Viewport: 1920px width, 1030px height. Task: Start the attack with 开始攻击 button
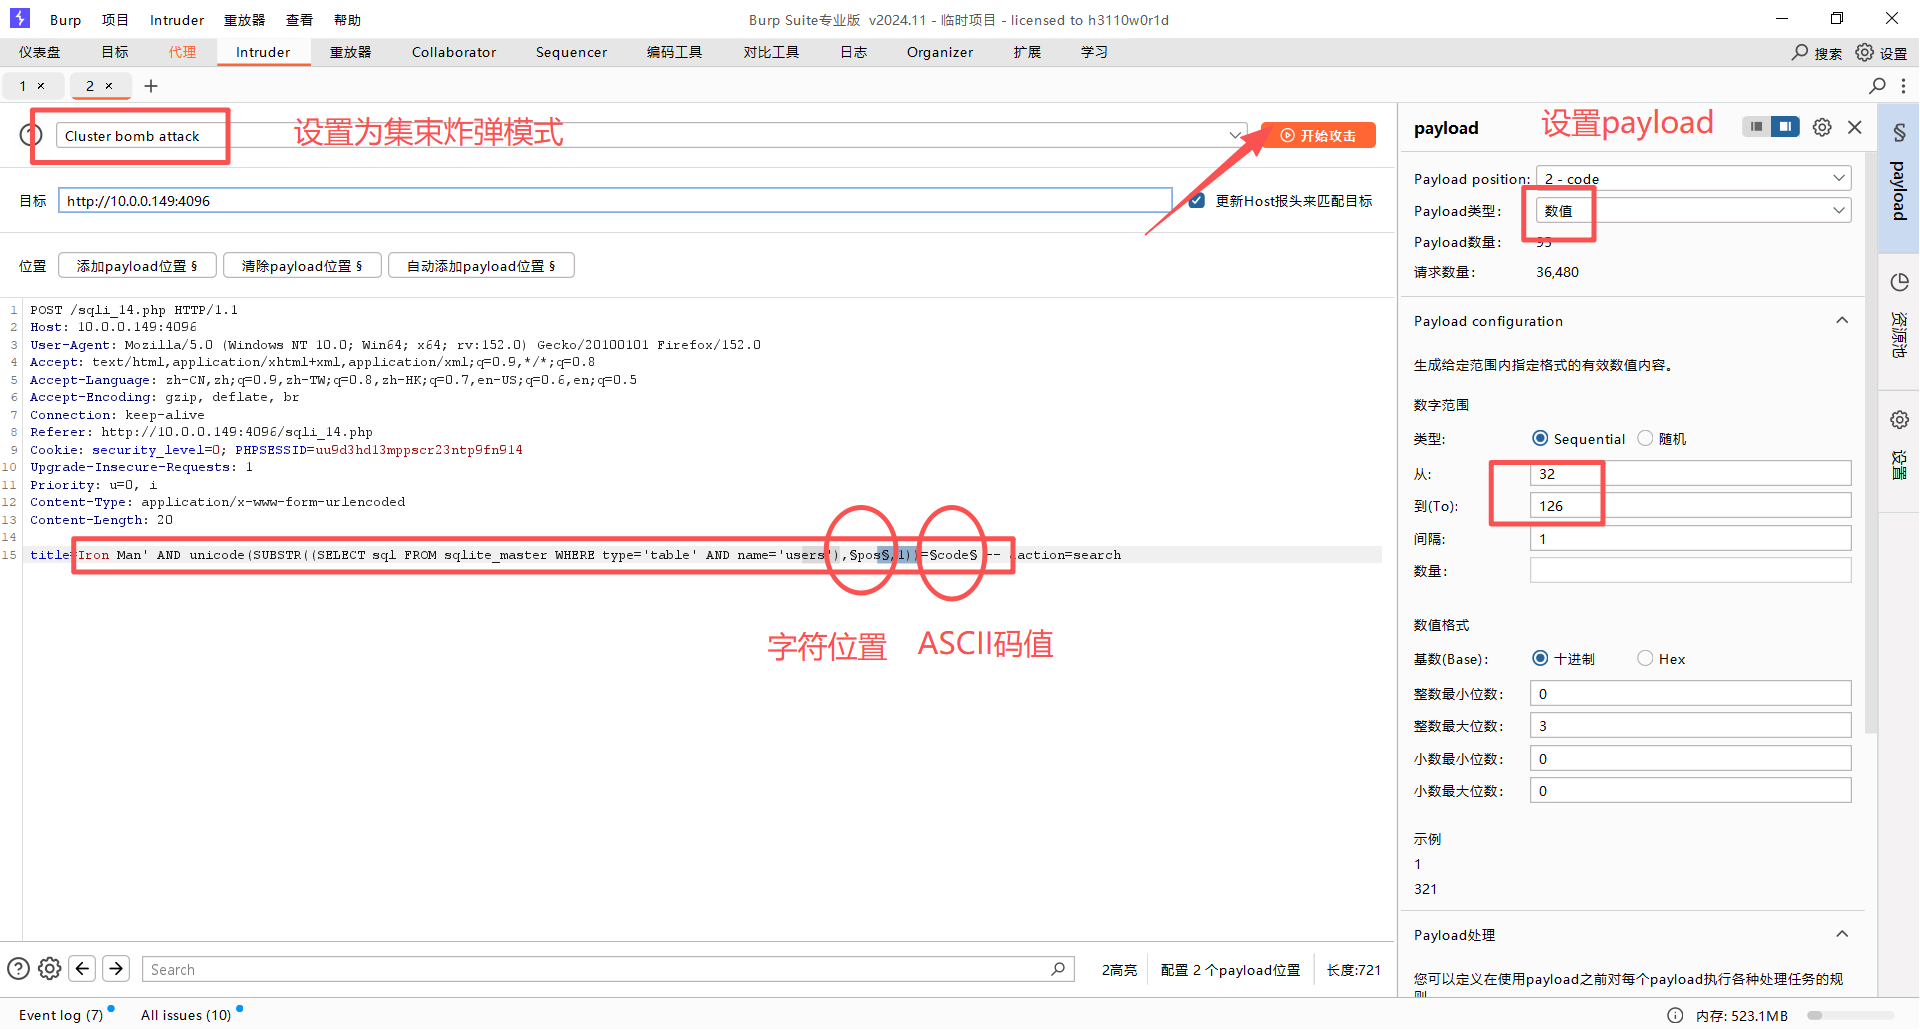pyautogui.click(x=1318, y=135)
